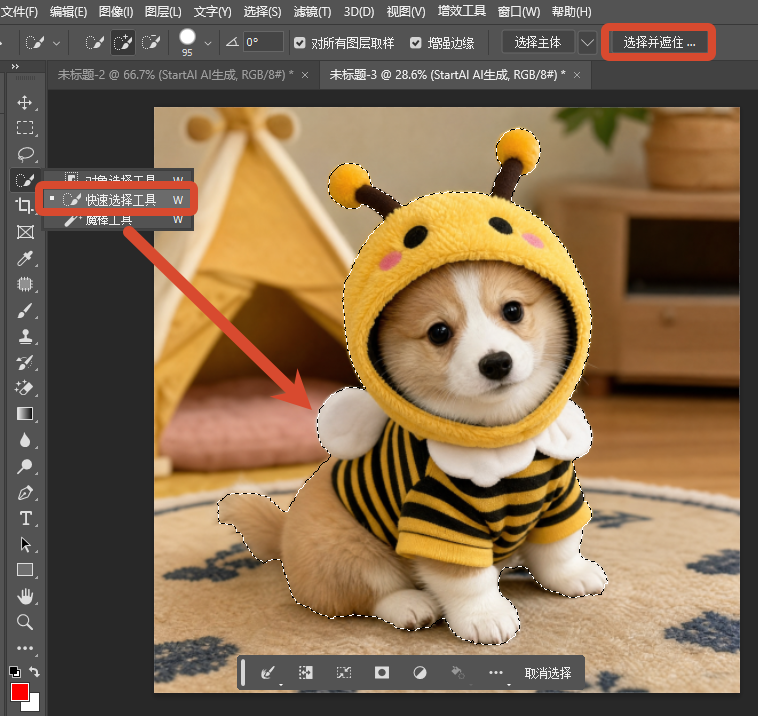Select the Zoom tool

[x=25, y=622]
